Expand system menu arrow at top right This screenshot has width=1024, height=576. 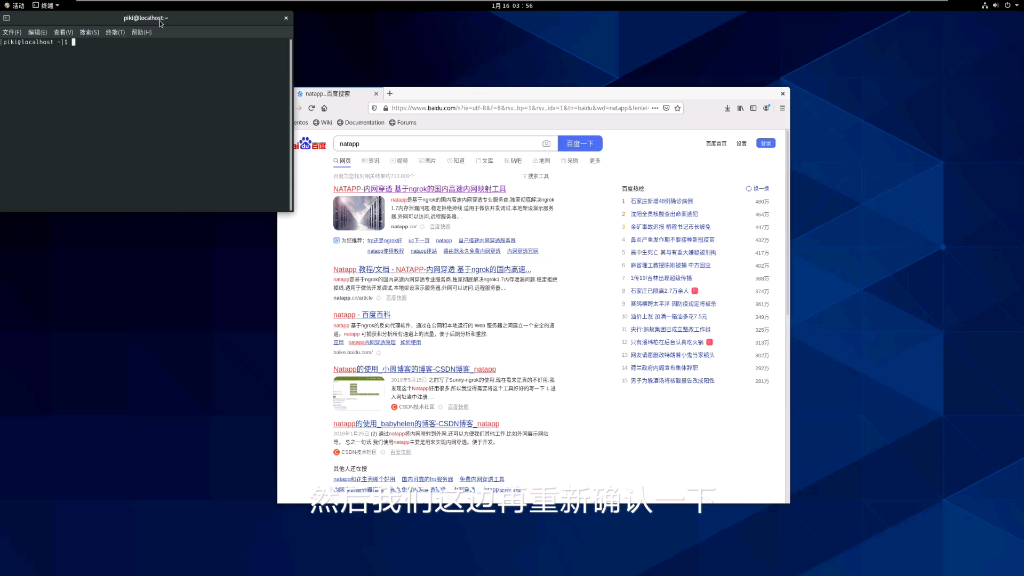pyautogui.click(x=1017, y=5)
